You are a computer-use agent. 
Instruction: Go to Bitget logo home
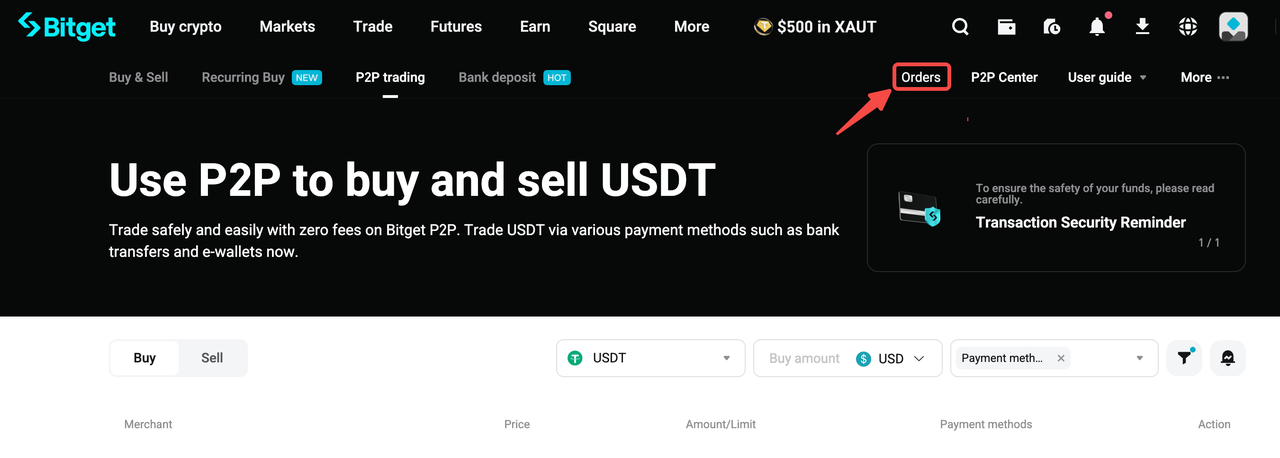pyautogui.click(x=67, y=27)
